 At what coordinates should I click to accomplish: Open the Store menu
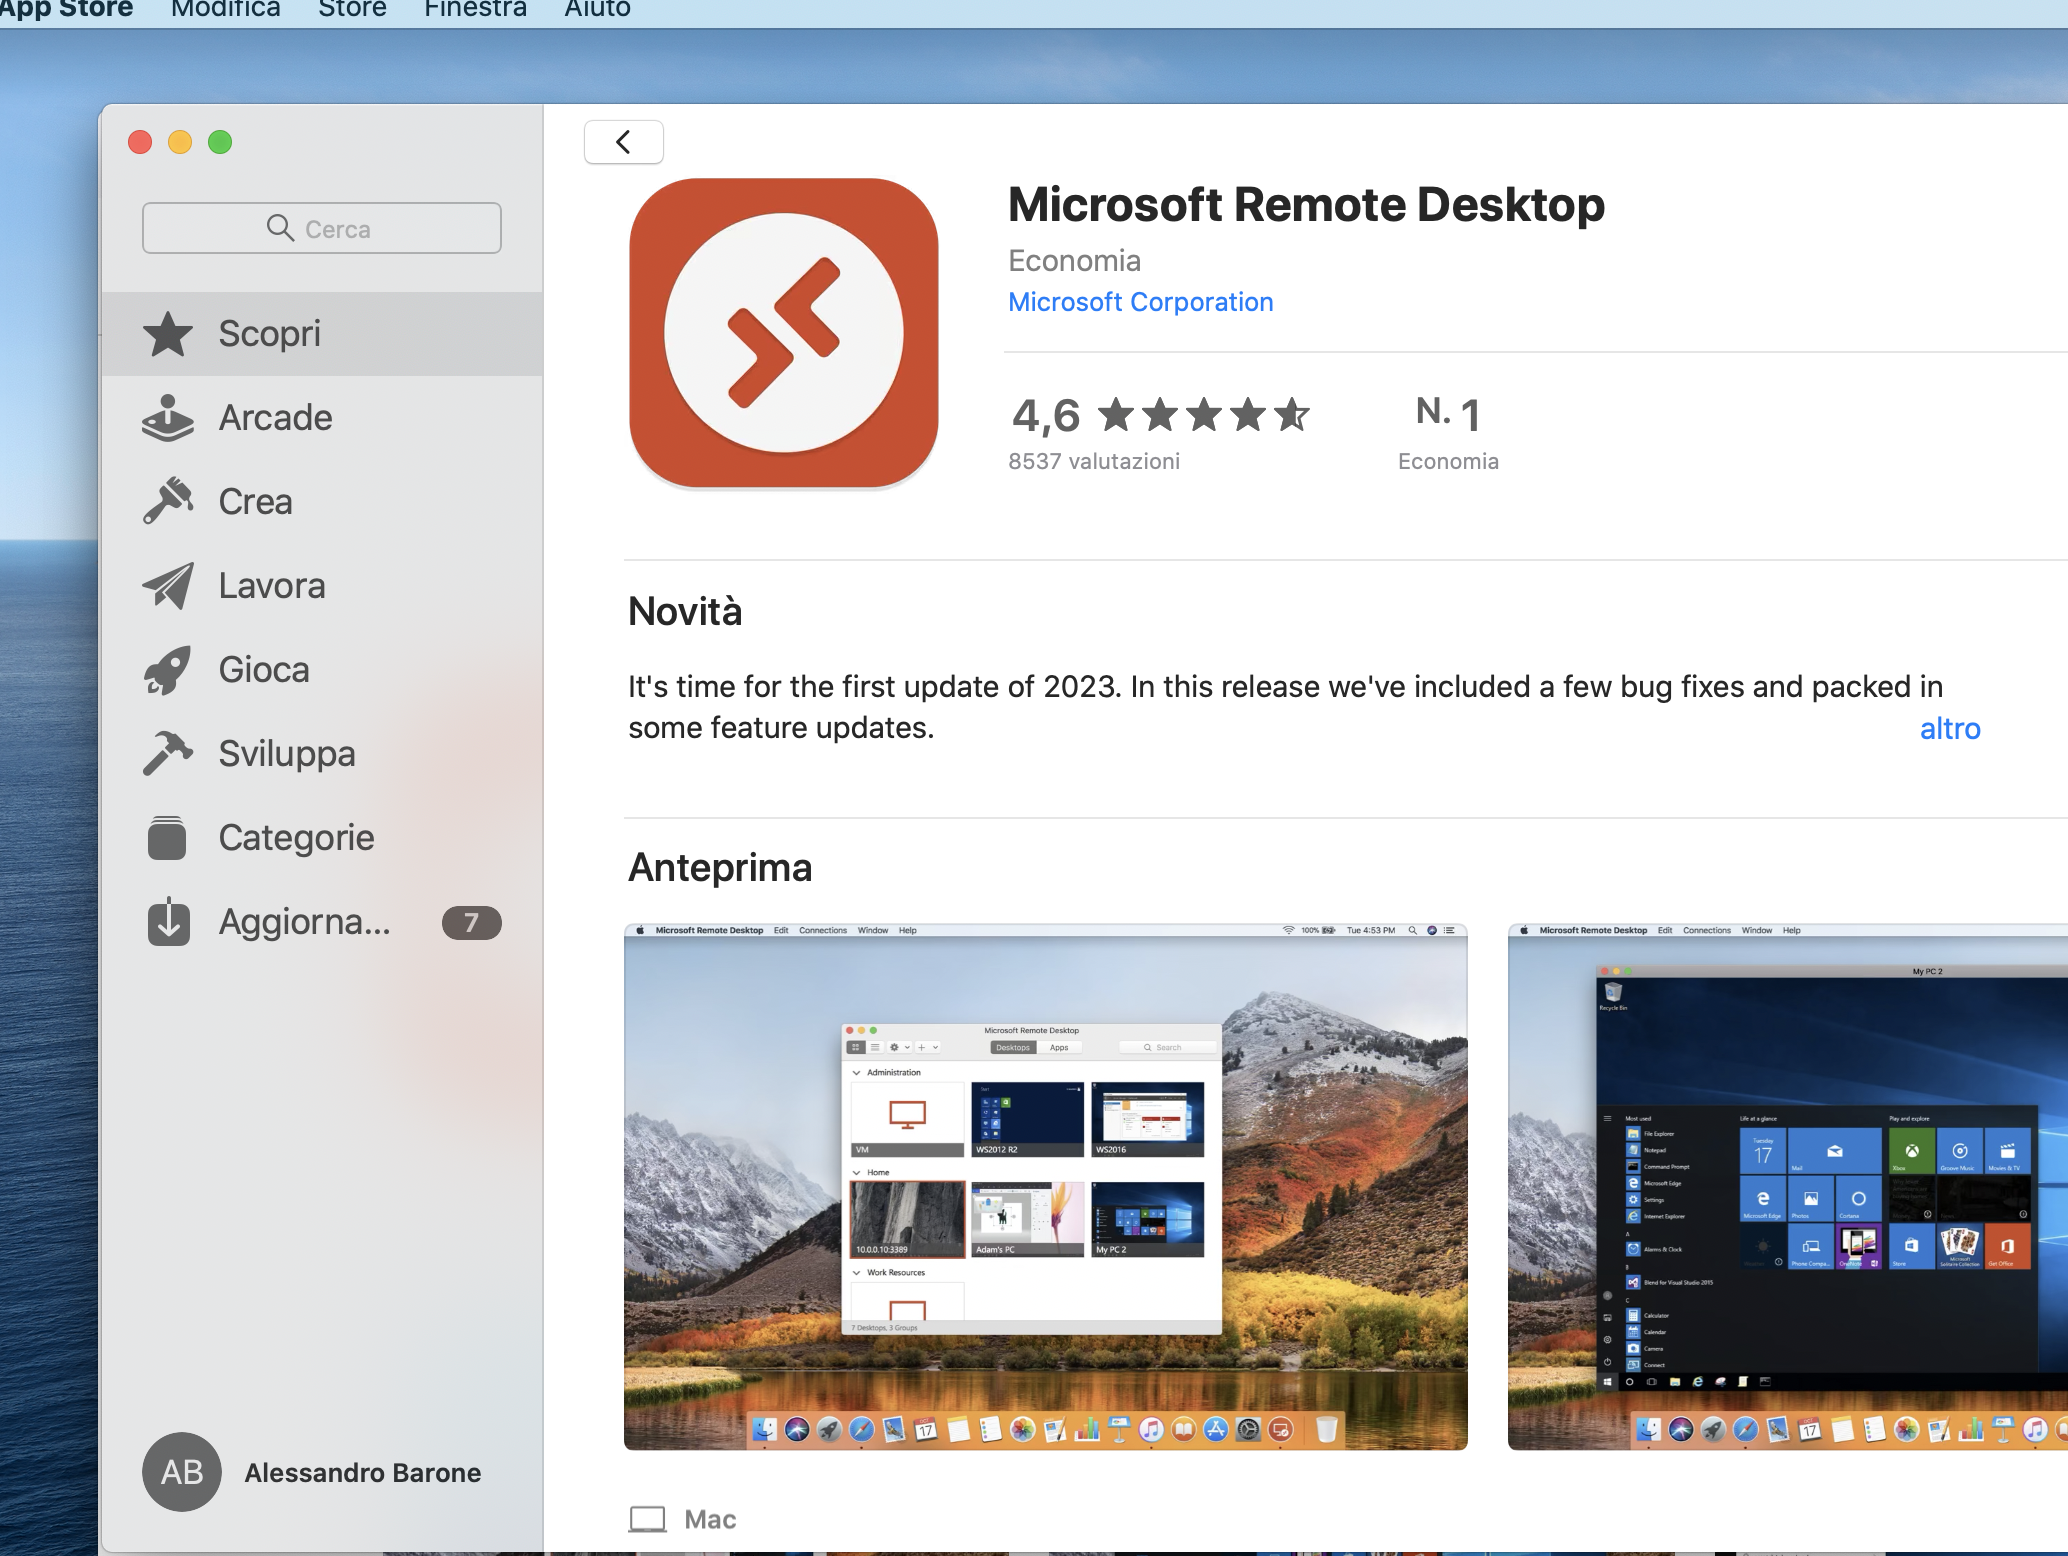click(352, 9)
